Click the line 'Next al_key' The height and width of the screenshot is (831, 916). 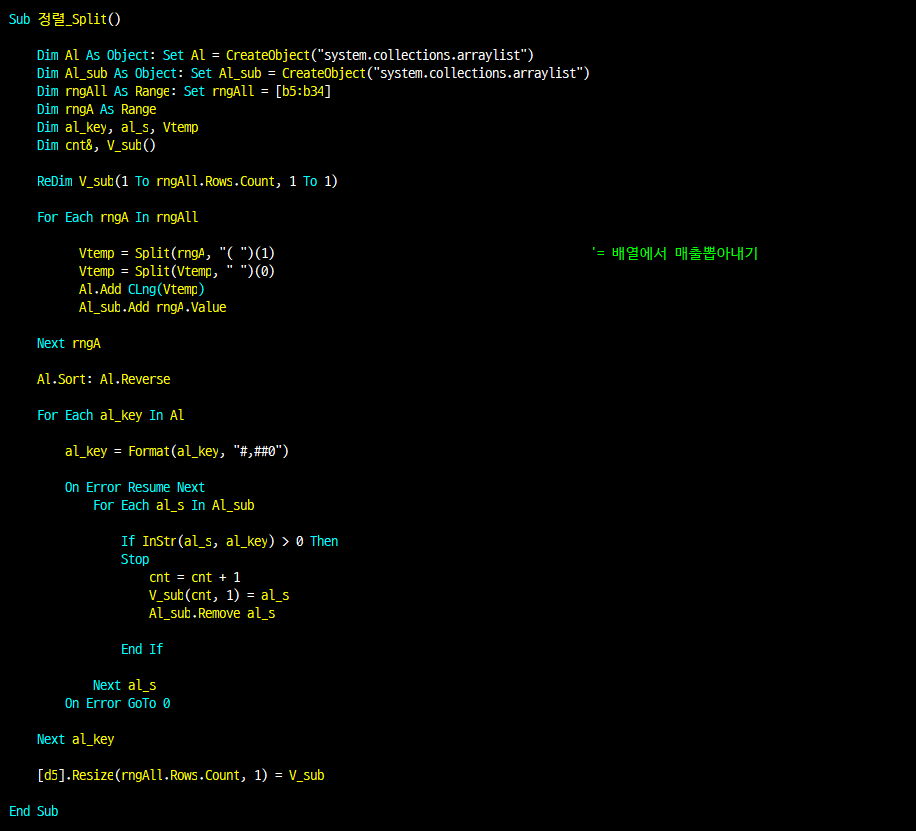(x=75, y=740)
